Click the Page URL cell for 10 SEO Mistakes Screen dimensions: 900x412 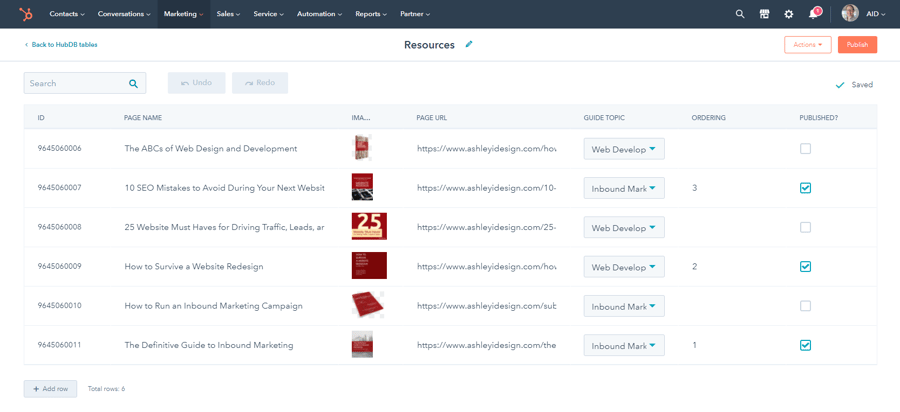487,188
